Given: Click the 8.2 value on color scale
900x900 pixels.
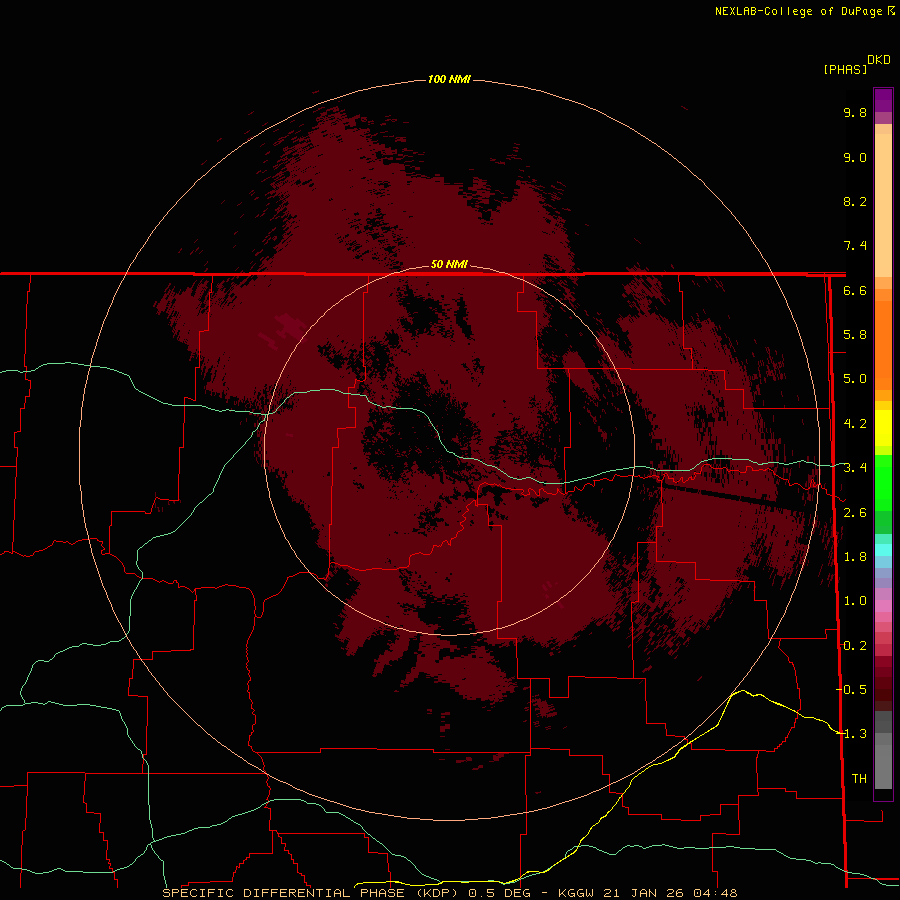Looking at the screenshot, I should [x=855, y=201].
